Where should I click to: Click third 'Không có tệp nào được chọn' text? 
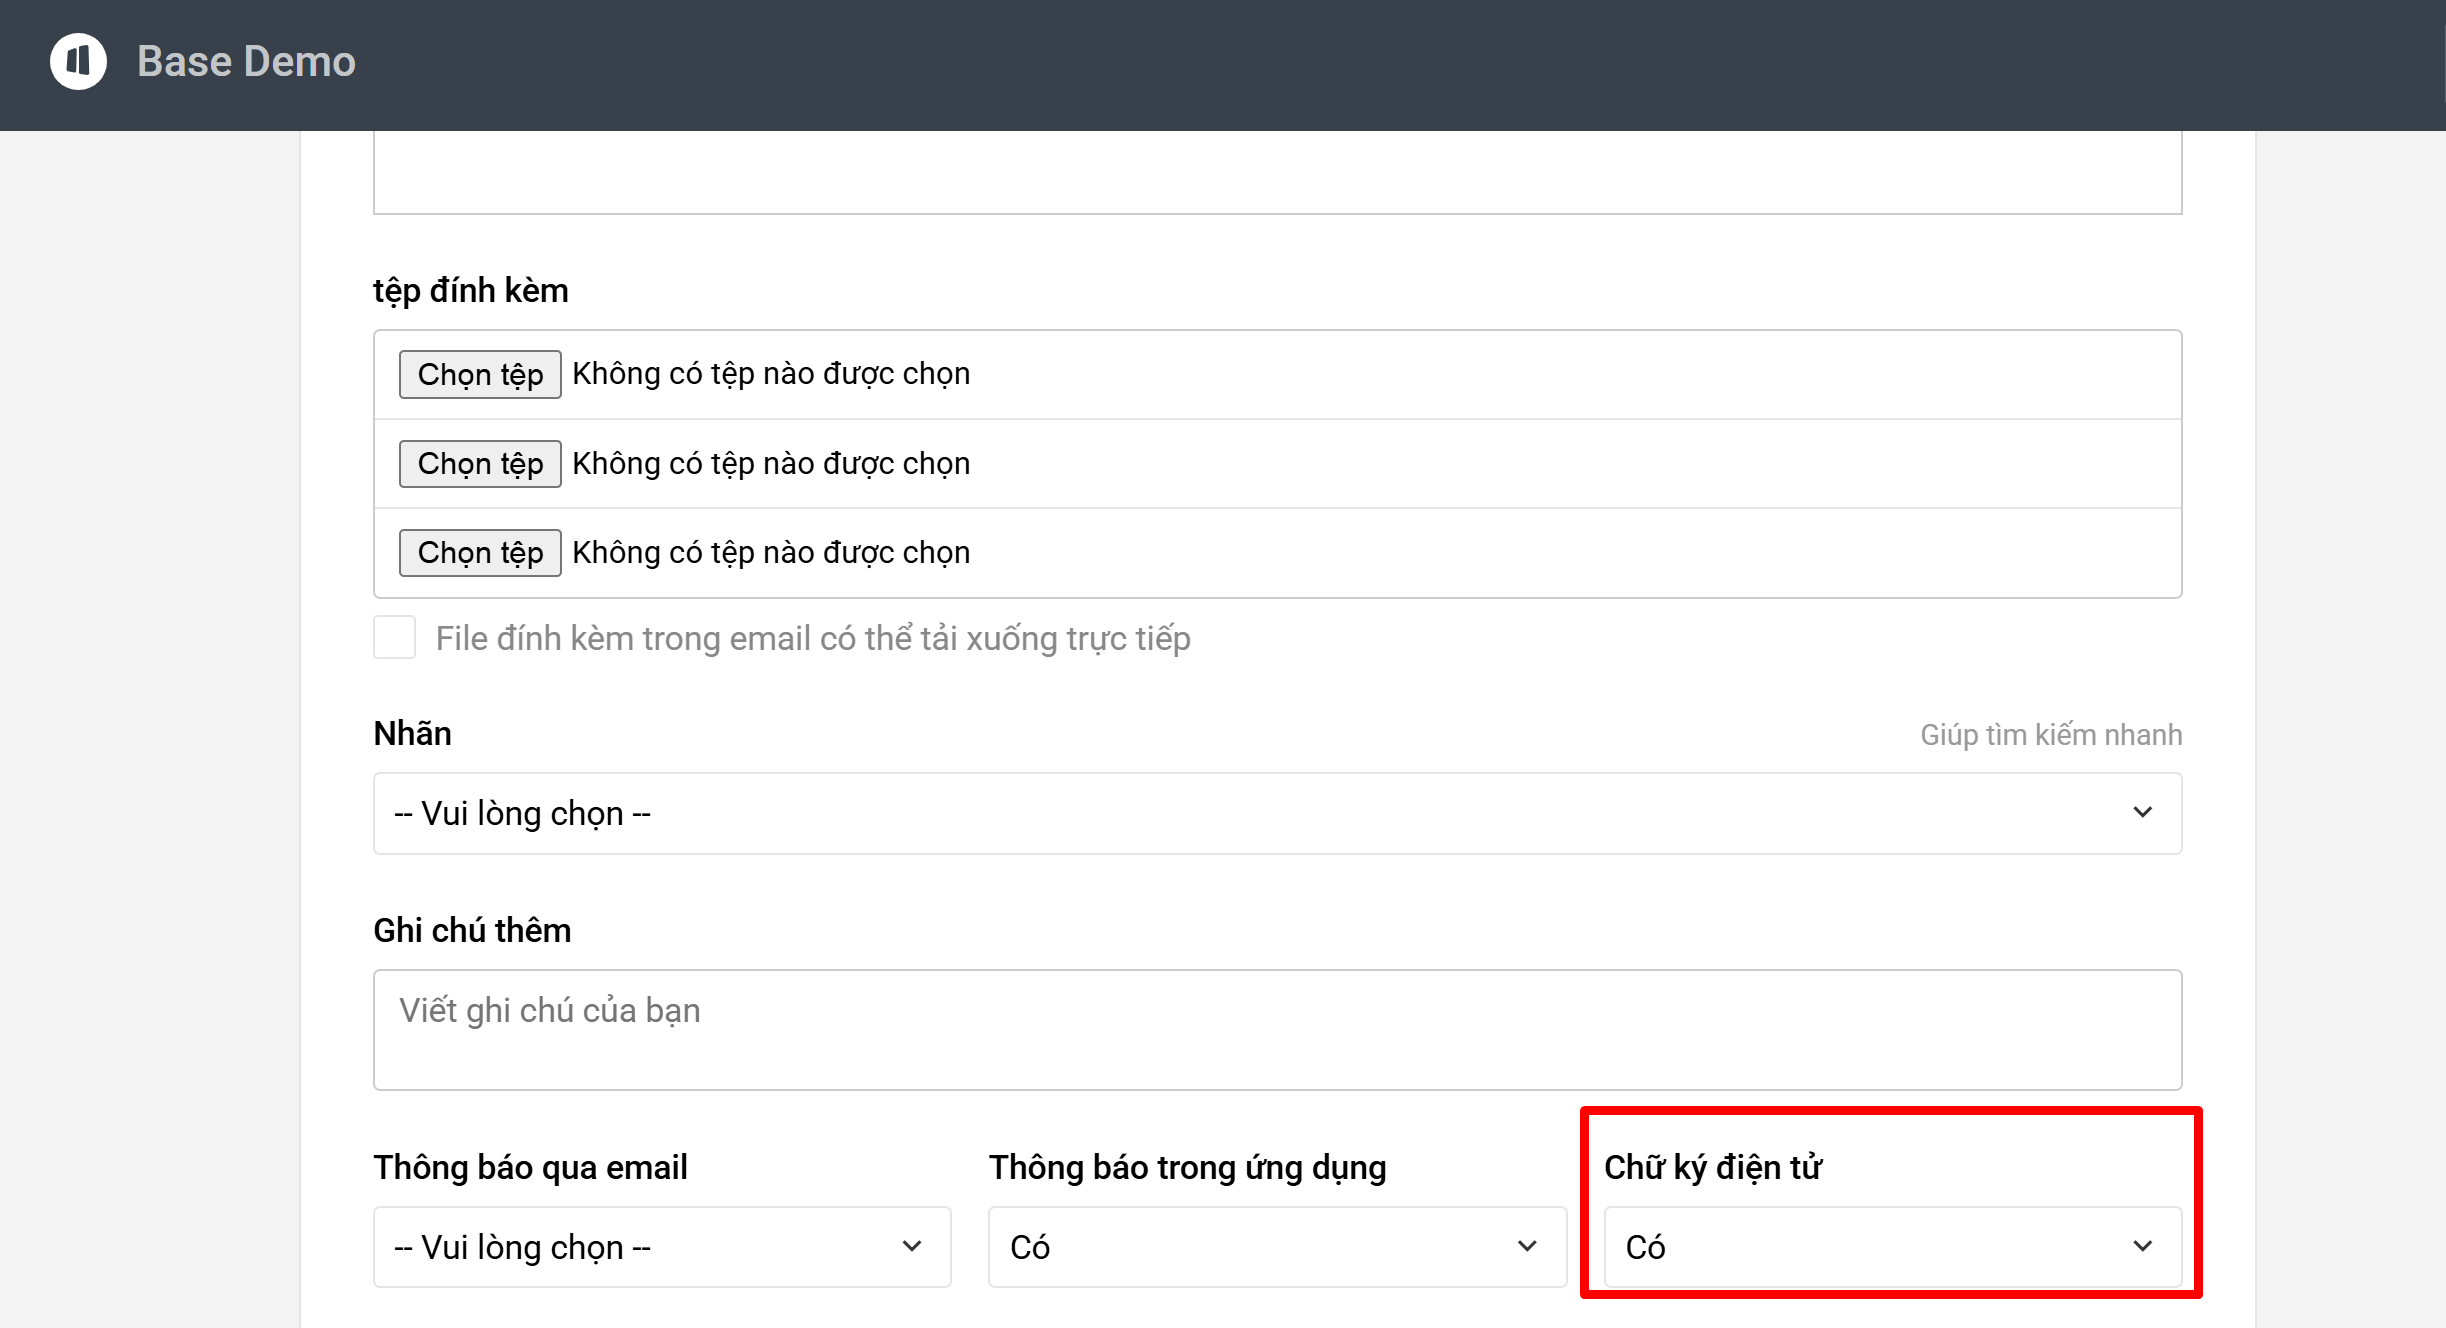[x=771, y=553]
